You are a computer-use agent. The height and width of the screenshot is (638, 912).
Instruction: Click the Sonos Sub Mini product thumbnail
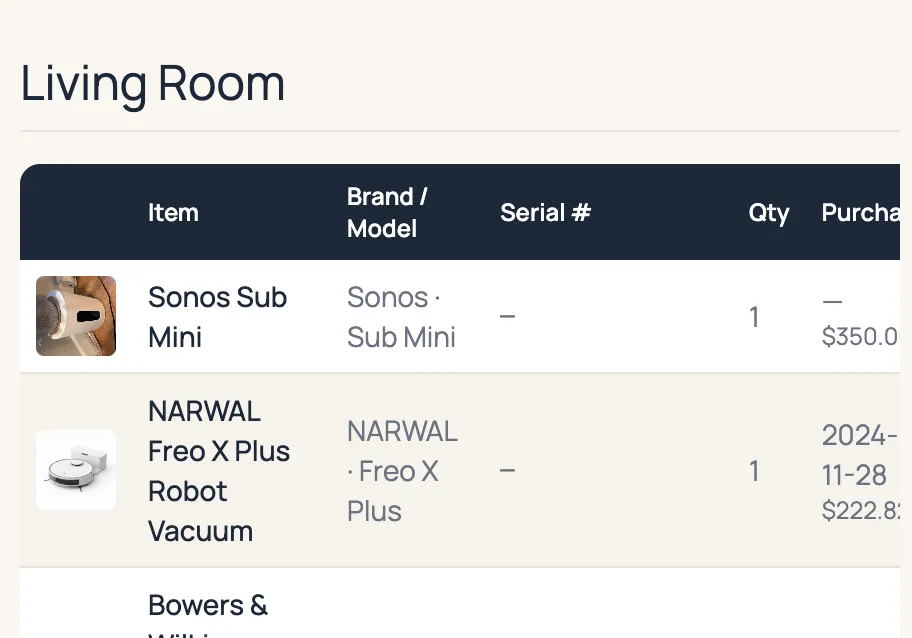(x=76, y=316)
